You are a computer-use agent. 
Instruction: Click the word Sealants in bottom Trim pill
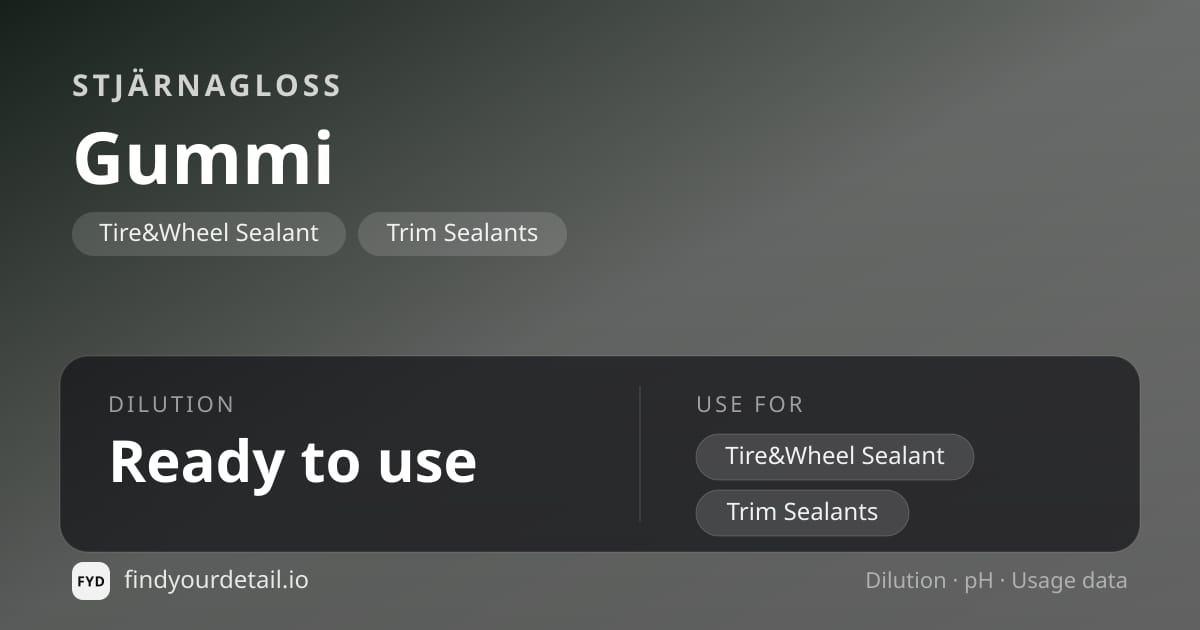pyautogui.click(x=830, y=512)
